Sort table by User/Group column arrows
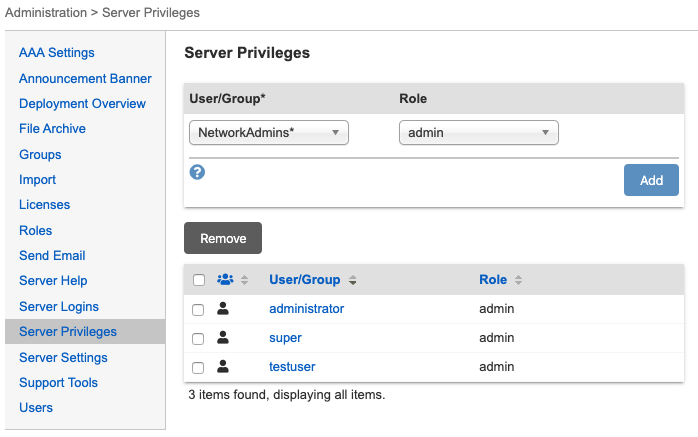The height and width of the screenshot is (437, 698). pos(353,280)
